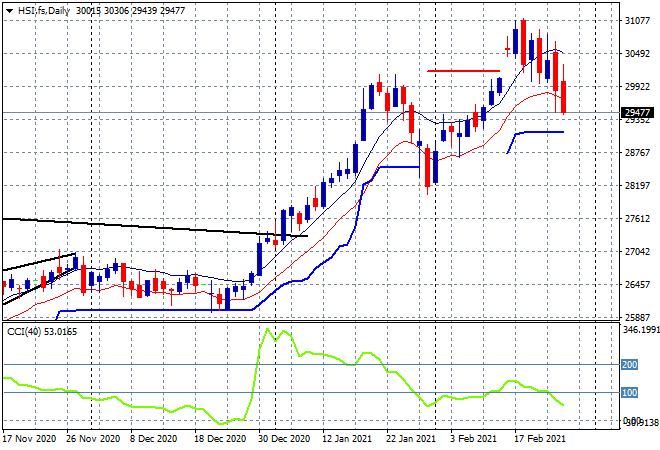Image resolution: width=660 pixels, height=450 pixels.
Task: Click the 22 Jan 2021 date label
Action: click(411, 439)
